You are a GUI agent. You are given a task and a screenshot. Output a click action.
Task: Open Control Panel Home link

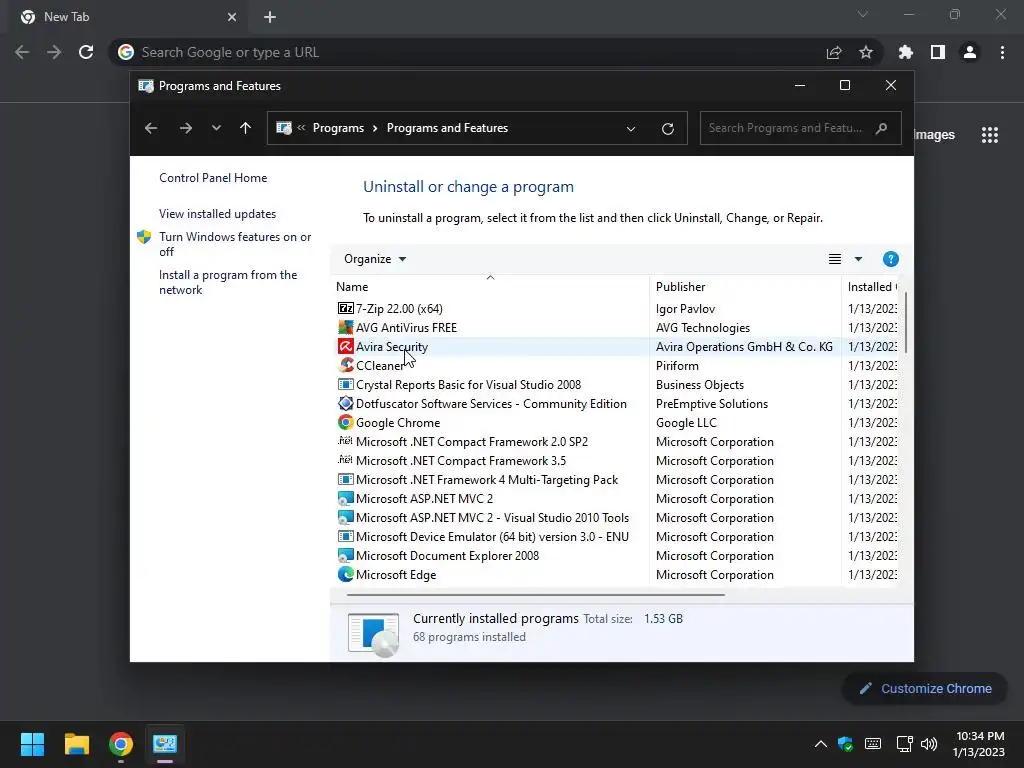(213, 178)
